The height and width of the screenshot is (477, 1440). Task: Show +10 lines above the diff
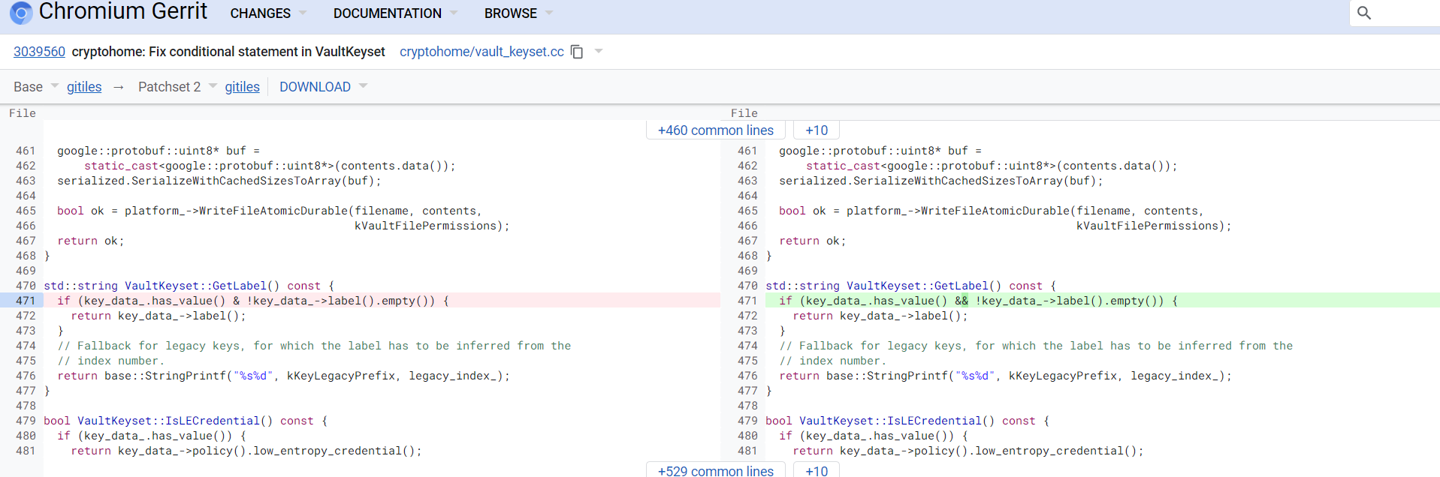pyautogui.click(x=816, y=130)
